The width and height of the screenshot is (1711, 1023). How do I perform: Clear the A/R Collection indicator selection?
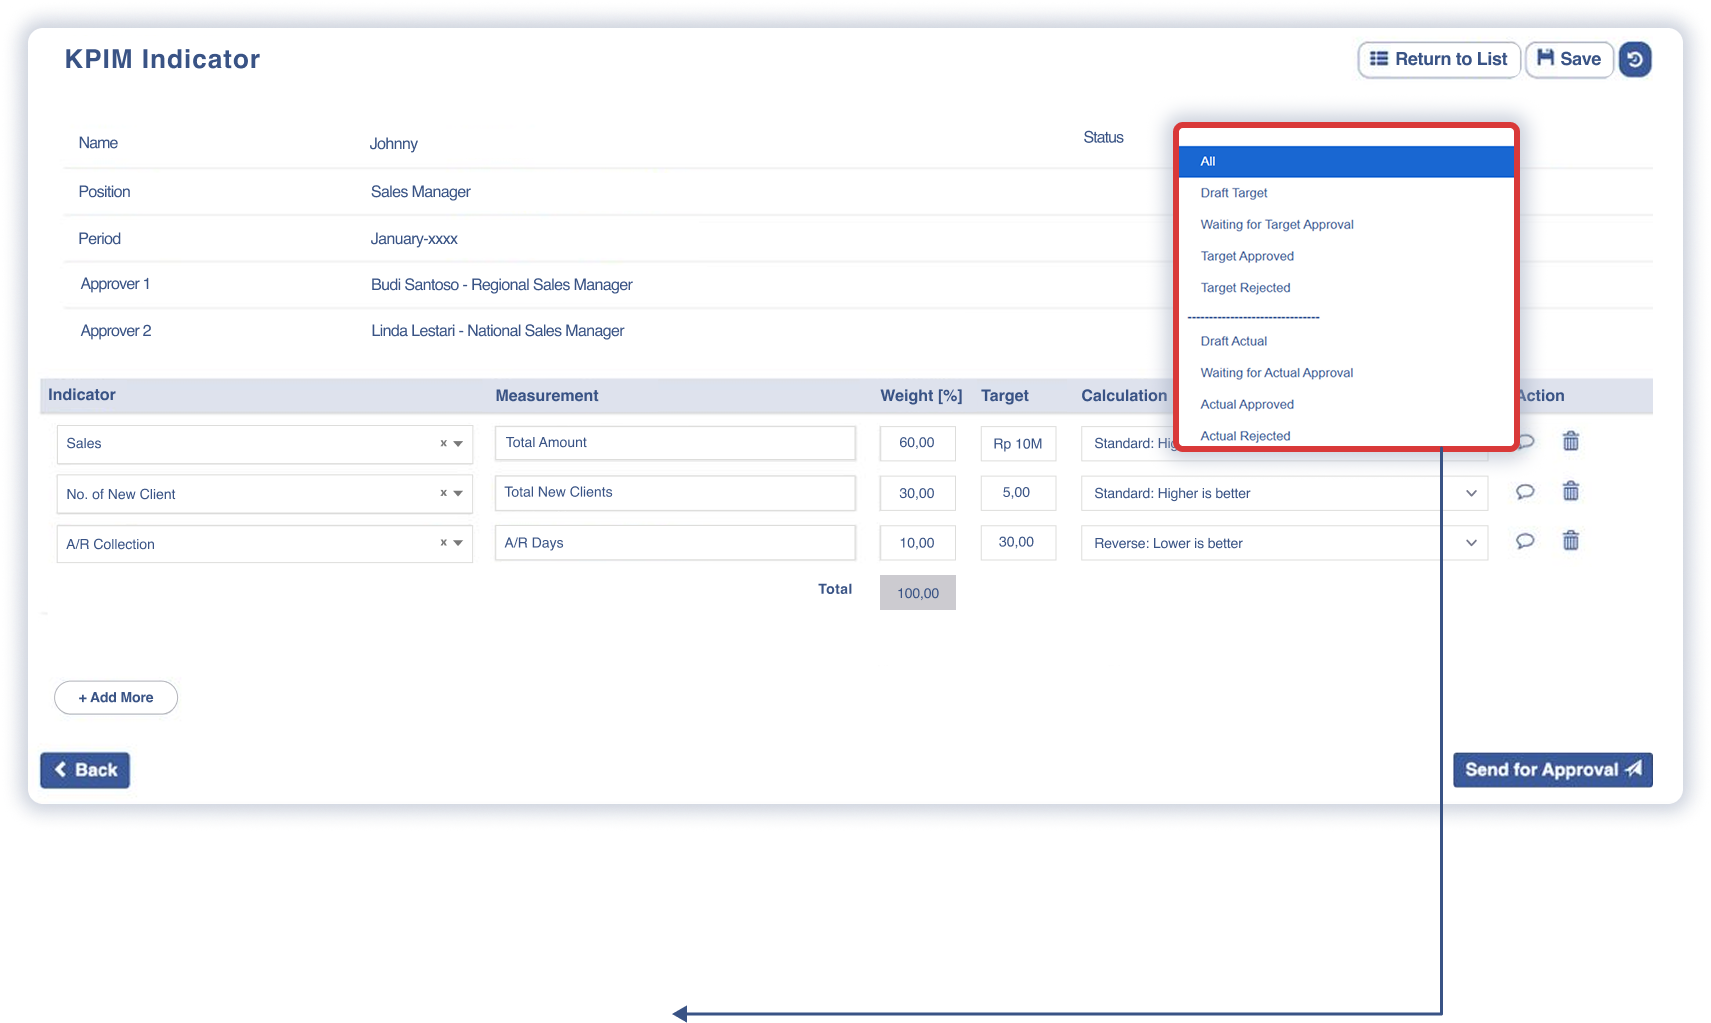point(443,543)
